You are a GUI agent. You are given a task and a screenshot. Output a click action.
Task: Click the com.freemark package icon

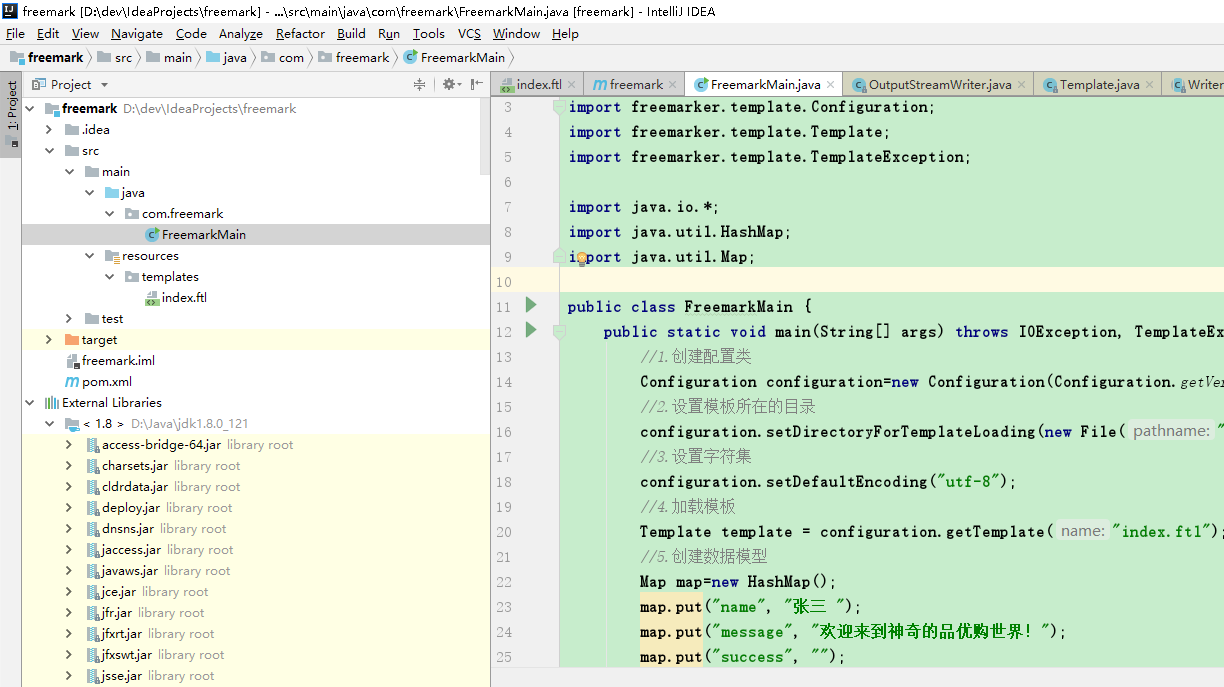click(132, 214)
